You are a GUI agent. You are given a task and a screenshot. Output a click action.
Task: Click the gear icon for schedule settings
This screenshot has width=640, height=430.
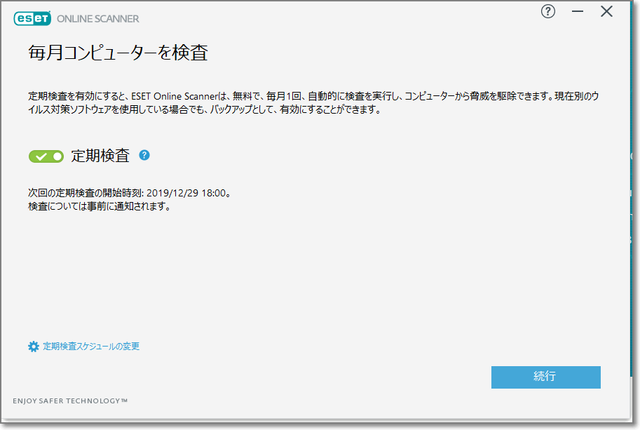pyautogui.click(x=33, y=346)
